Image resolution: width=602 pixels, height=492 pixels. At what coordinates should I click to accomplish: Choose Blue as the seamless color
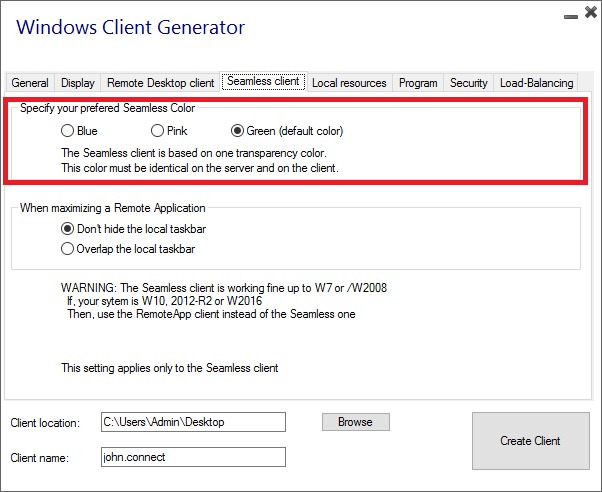68,131
